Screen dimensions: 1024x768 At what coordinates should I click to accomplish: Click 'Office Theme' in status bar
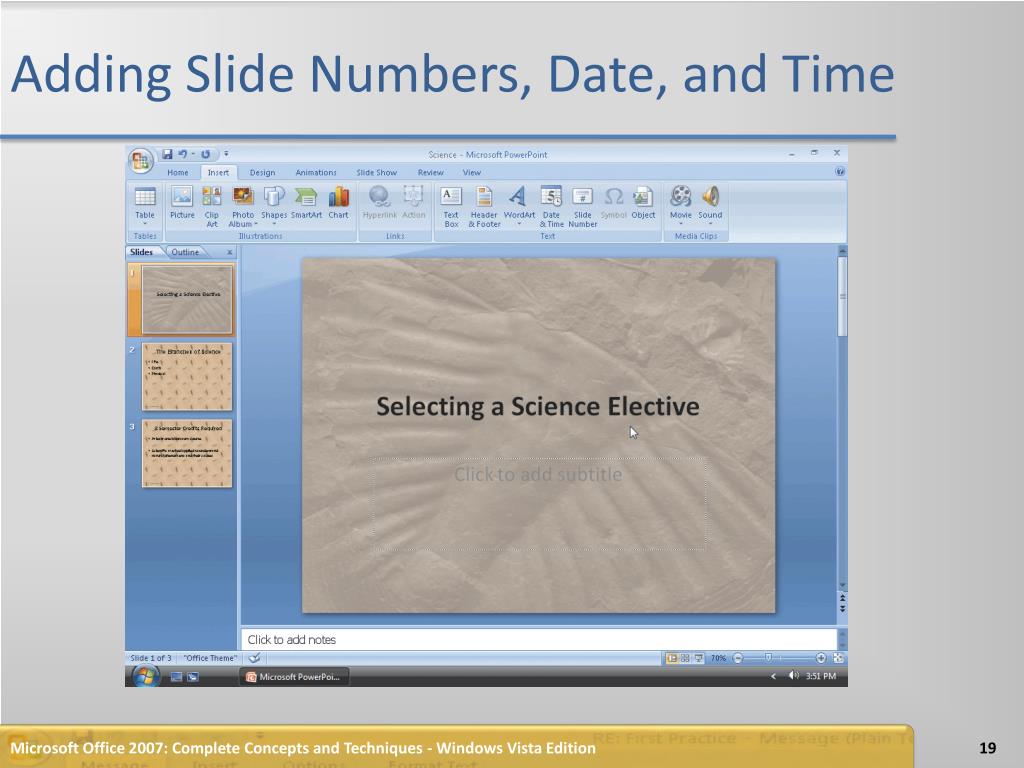[210, 658]
